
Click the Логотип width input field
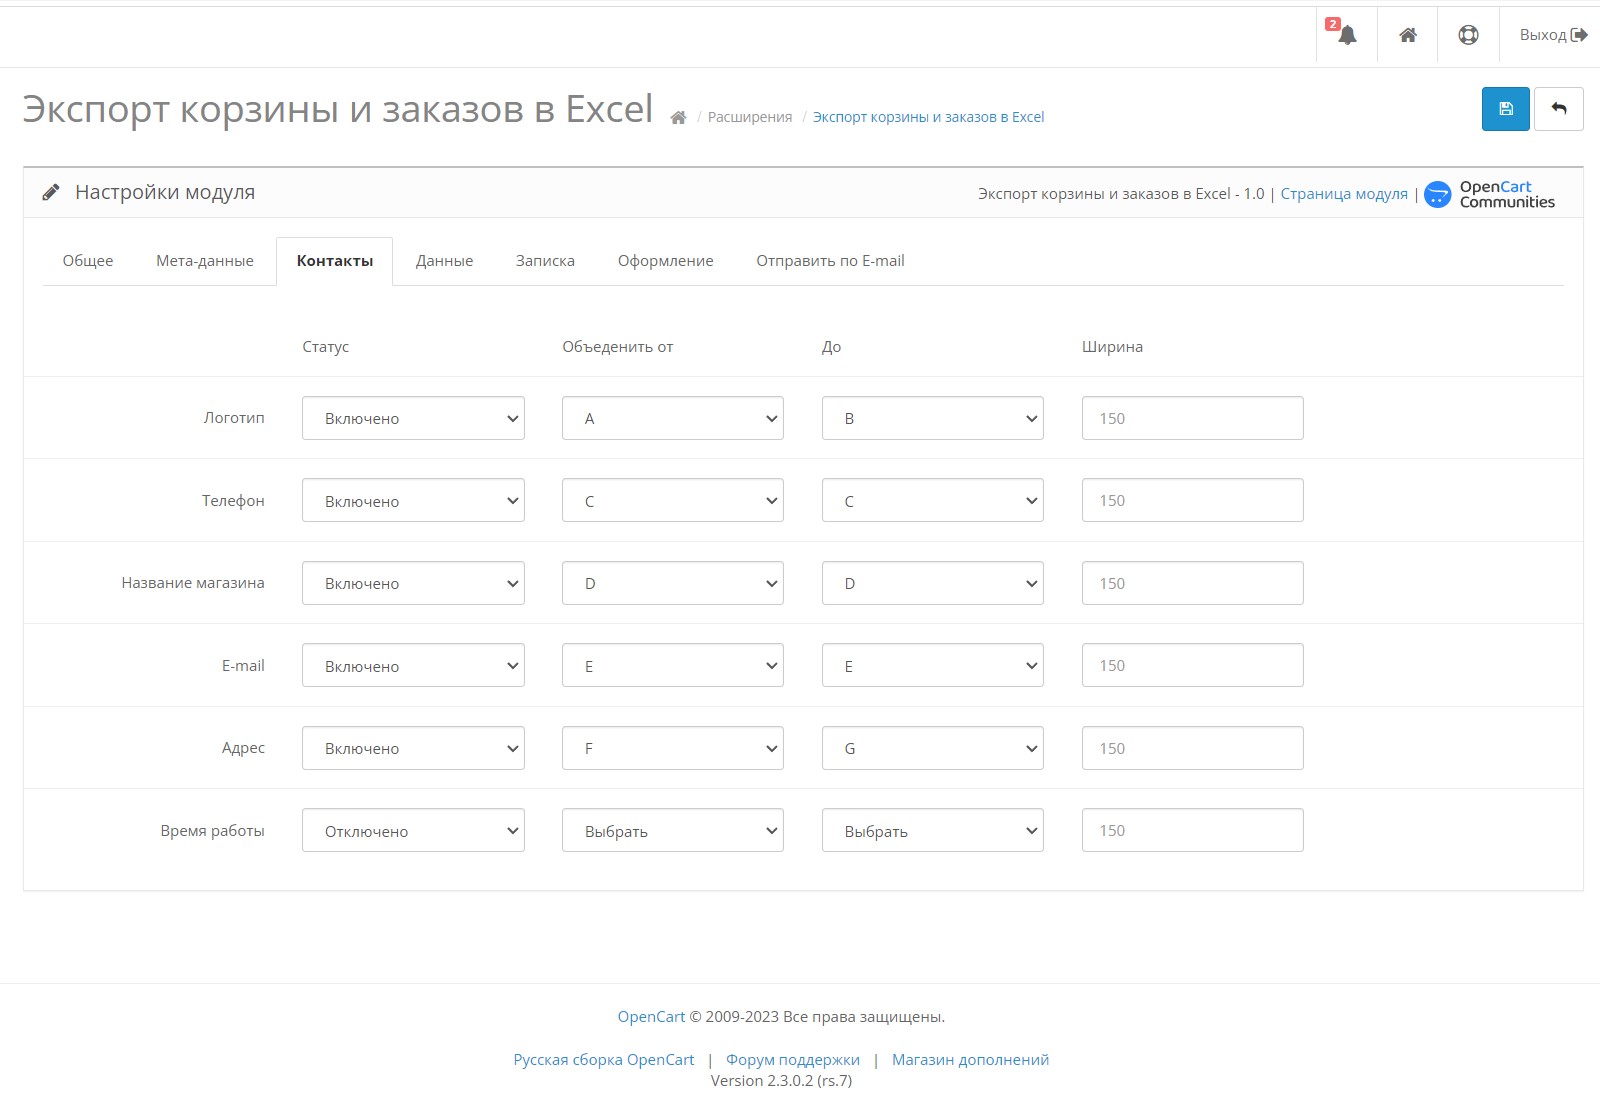coord(1193,418)
